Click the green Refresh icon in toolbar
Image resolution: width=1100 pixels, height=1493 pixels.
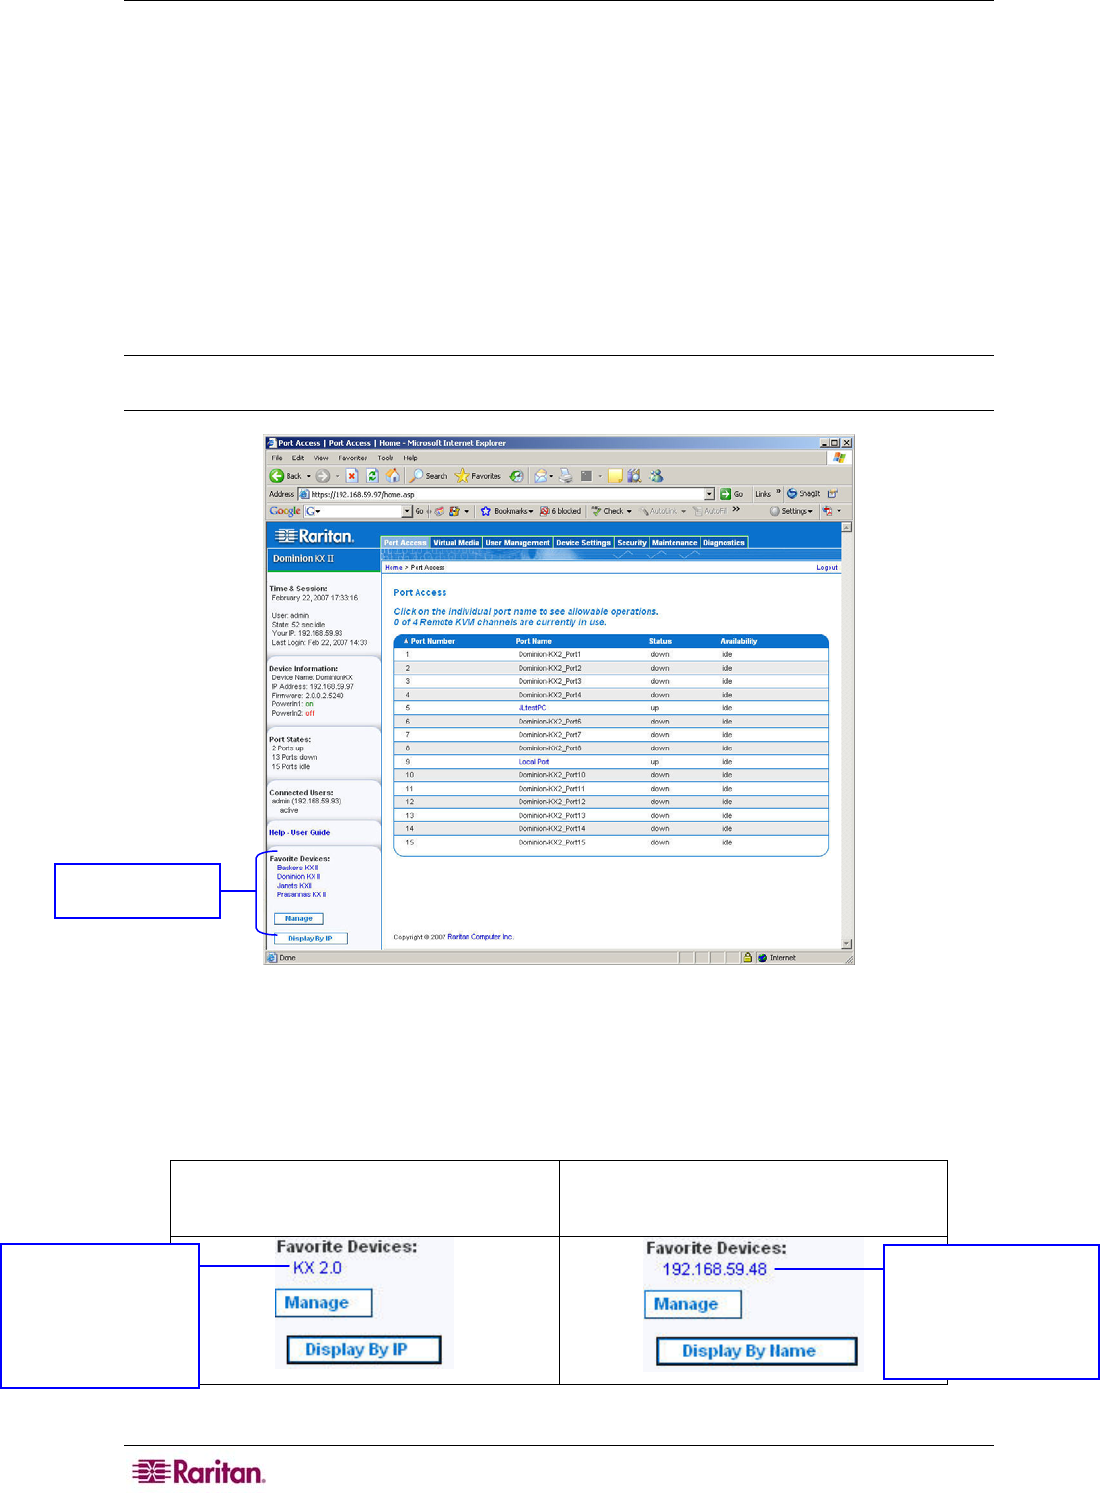point(372,476)
